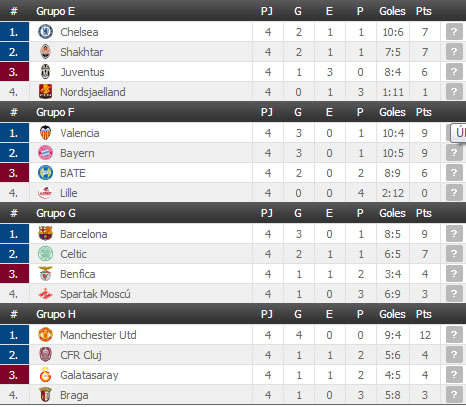Viewport: 466px width, 407px height.
Task: Click the Chelsea club crest
Action: pos(45,32)
